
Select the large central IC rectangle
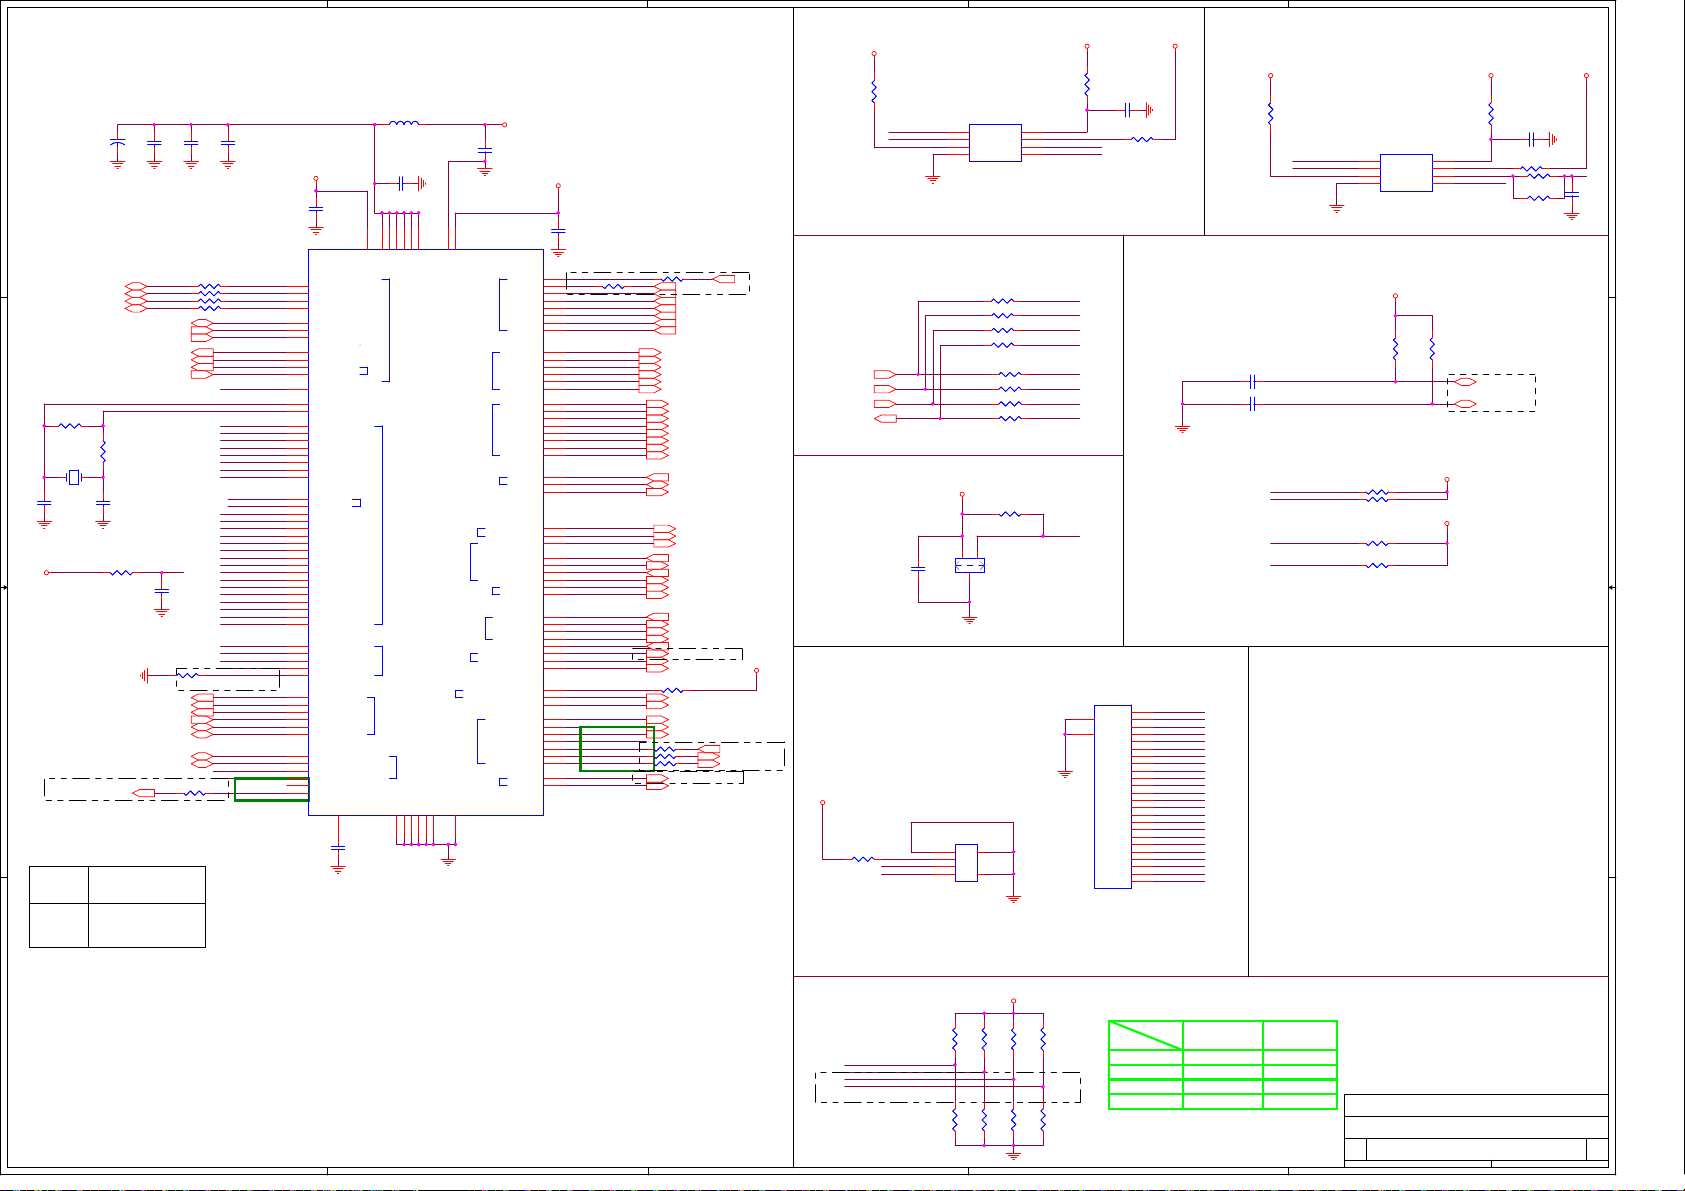click(426, 532)
